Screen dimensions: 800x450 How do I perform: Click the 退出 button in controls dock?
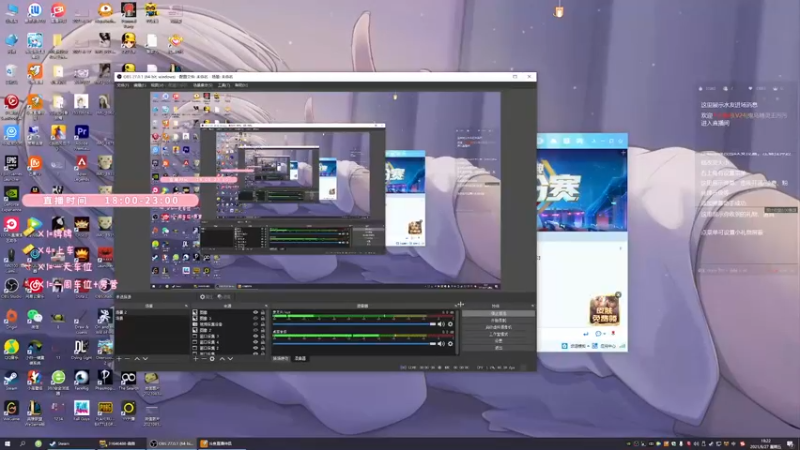498,347
